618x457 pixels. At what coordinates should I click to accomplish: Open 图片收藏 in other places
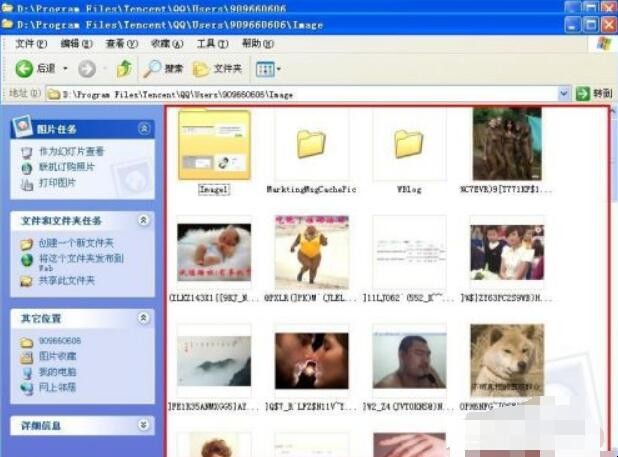coord(58,356)
